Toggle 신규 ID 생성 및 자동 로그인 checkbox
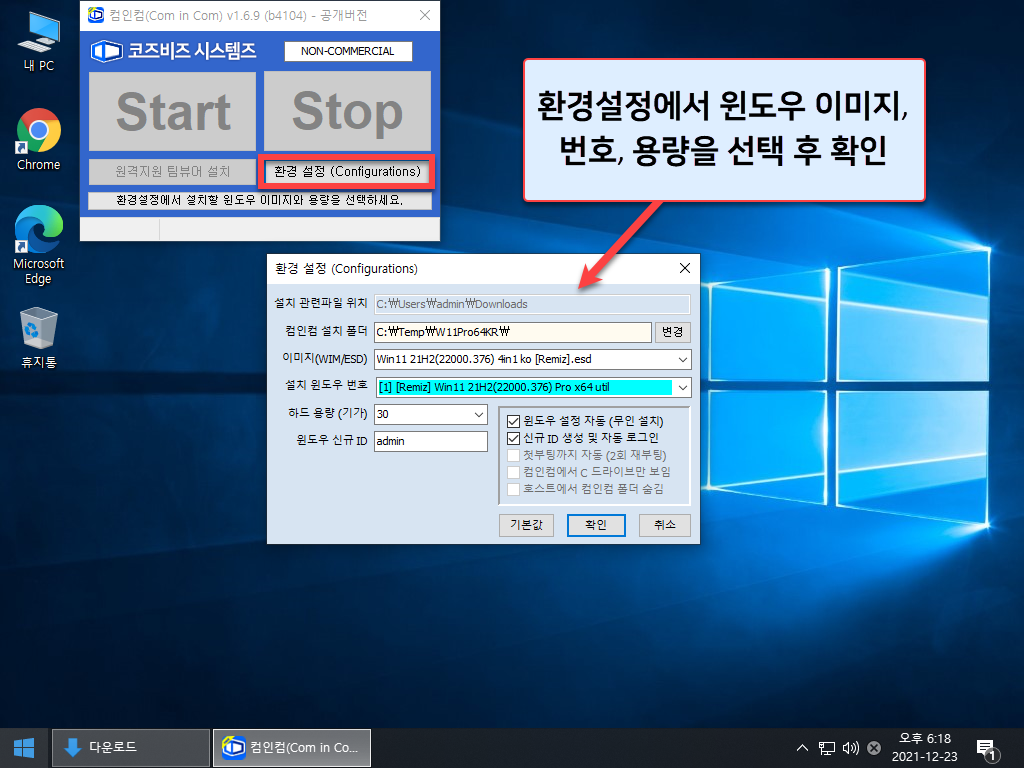This screenshot has height=768, width=1024. 513,438
